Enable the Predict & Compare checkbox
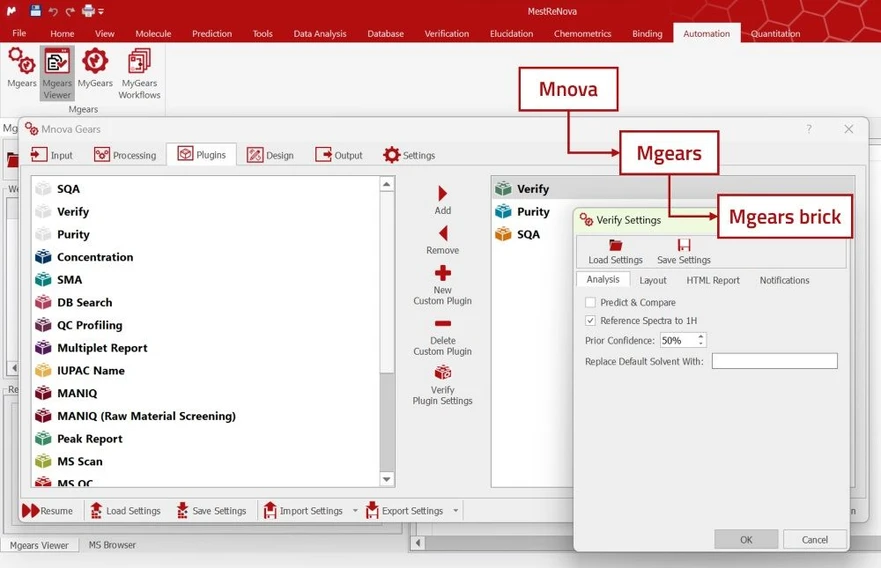The width and height of the screenshot is (881, 568). click(590, 302)
